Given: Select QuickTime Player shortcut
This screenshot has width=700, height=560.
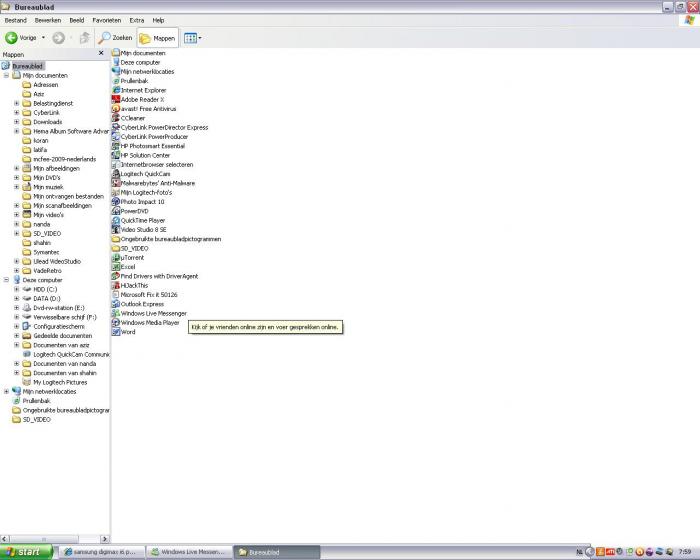Looking at the screenshot, I should 138,221.
